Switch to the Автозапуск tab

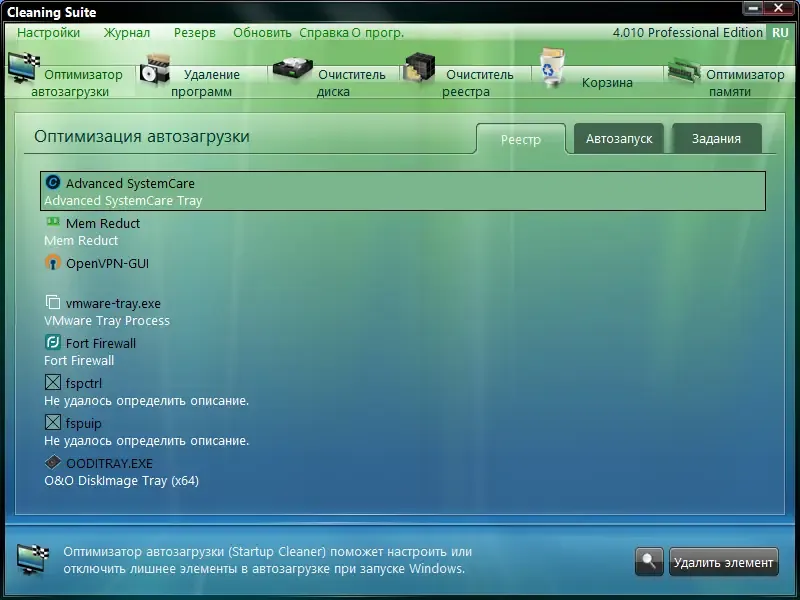[x=621, y=138]
